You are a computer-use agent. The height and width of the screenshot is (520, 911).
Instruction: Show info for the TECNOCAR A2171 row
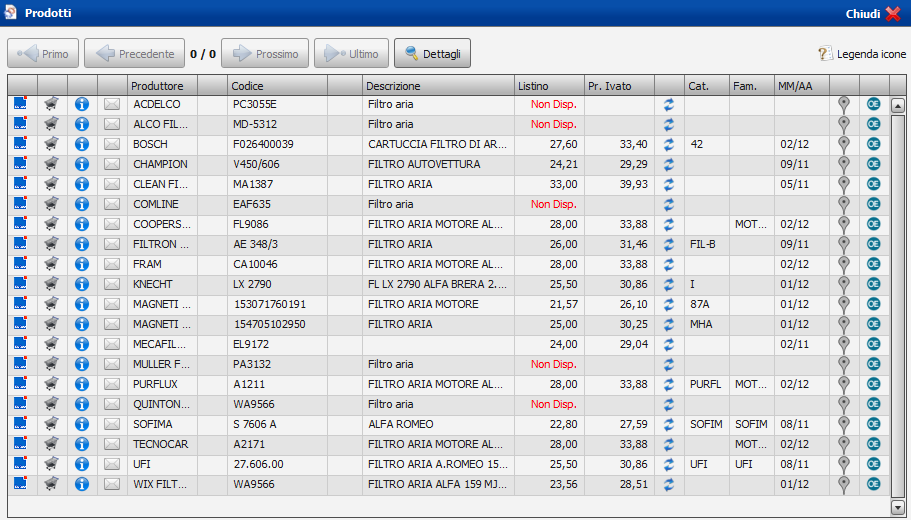82,444
